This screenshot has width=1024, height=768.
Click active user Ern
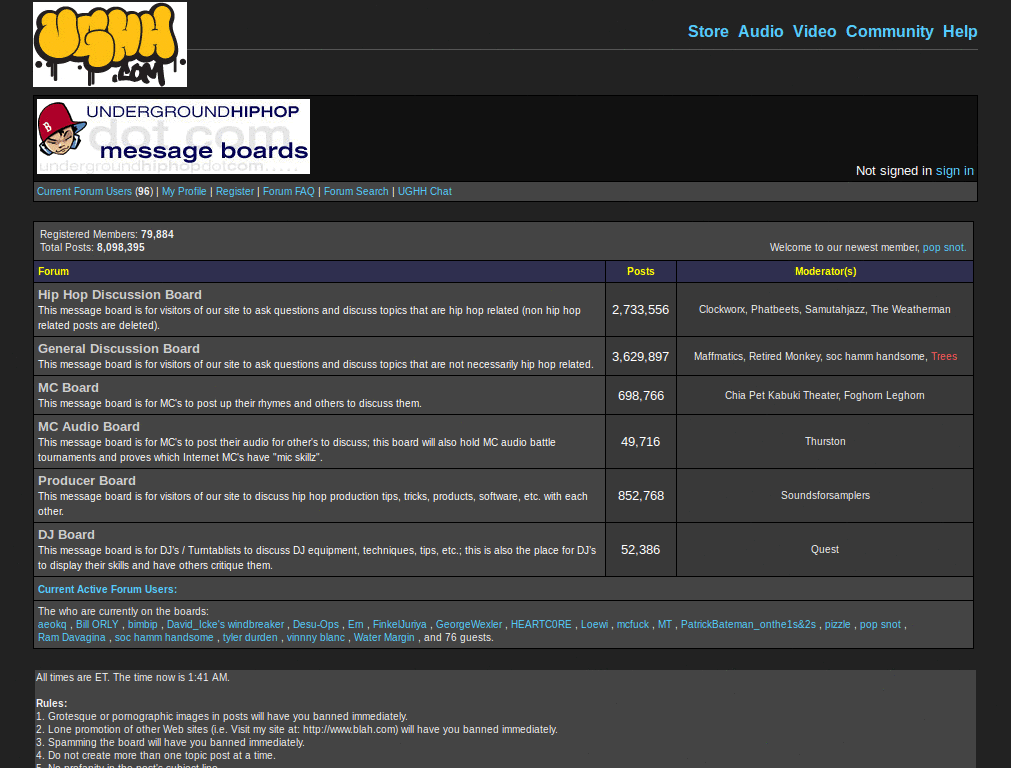356,624
